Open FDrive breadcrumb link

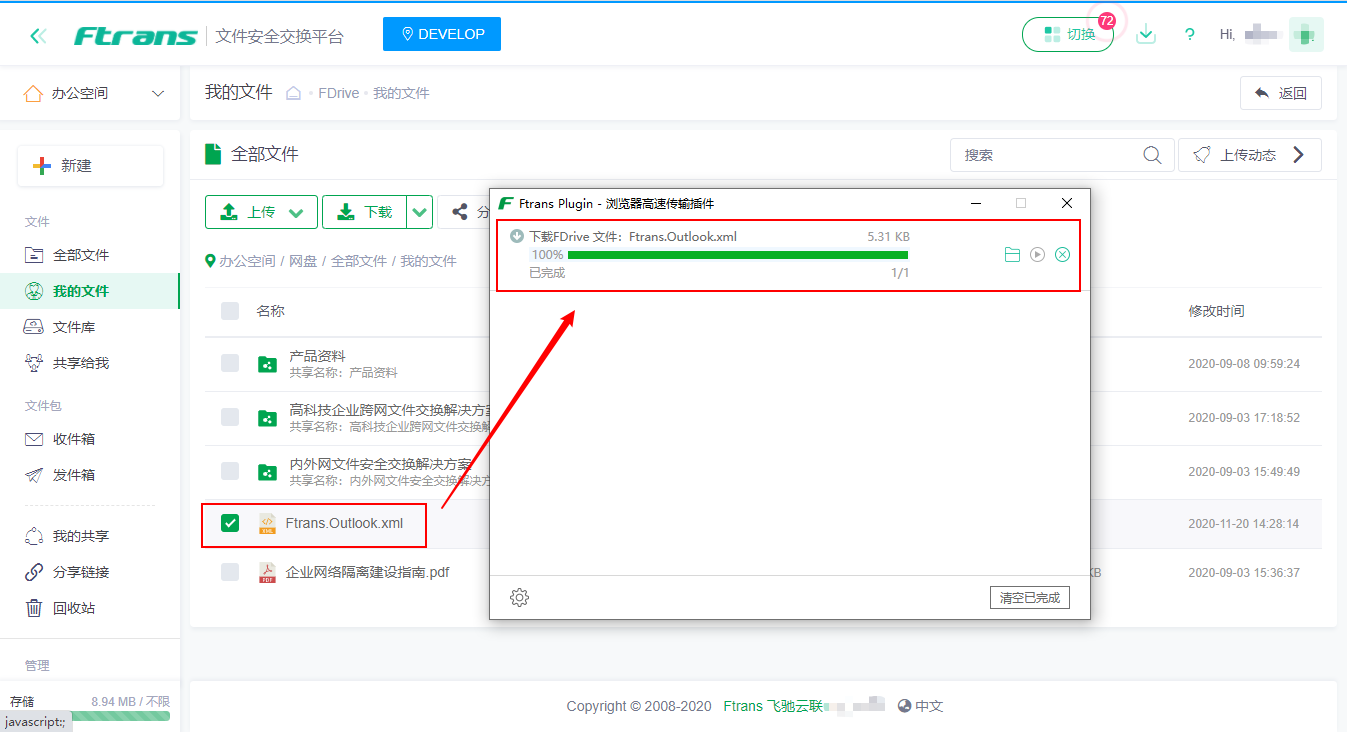(x=338, y=93)
